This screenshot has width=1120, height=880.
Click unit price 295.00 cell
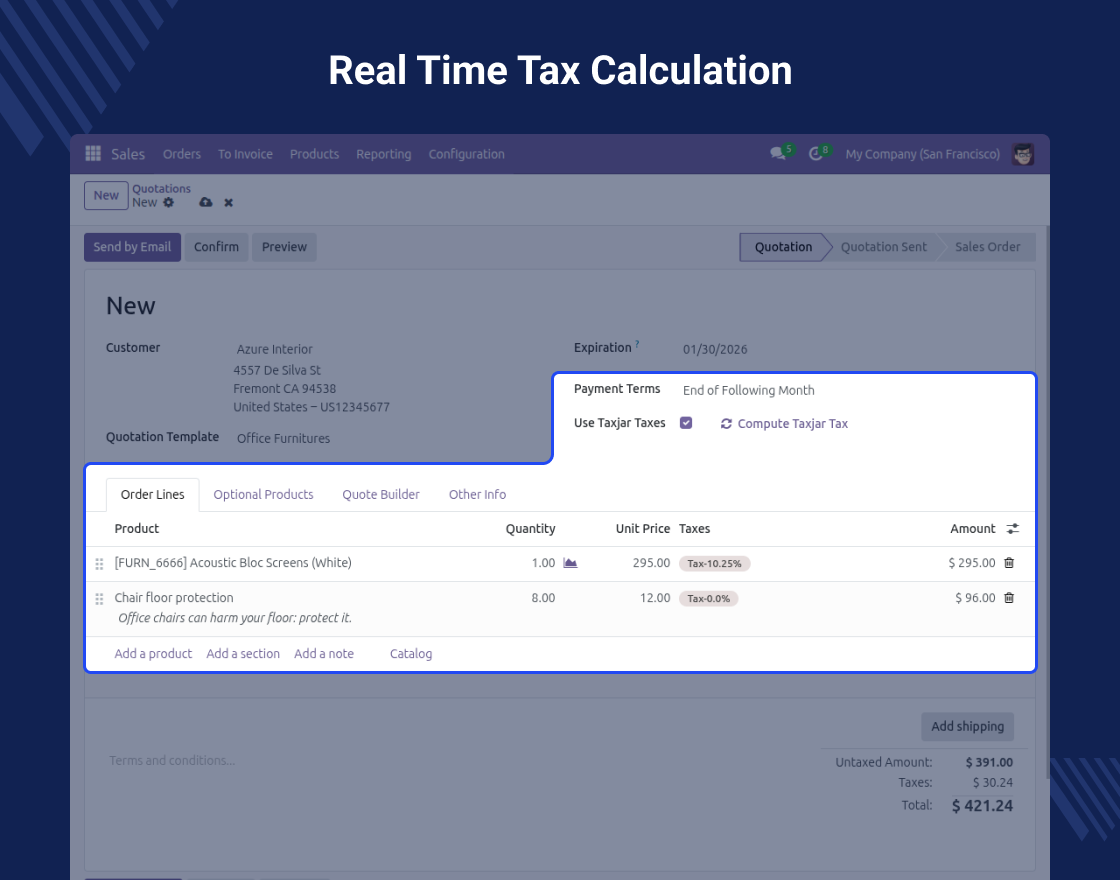pos(651,563)
